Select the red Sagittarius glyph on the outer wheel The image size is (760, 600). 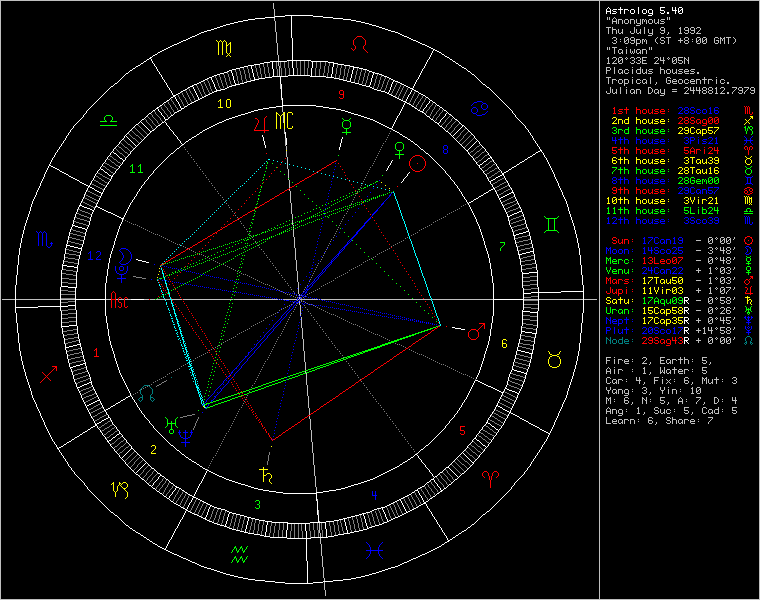[48, 374]
